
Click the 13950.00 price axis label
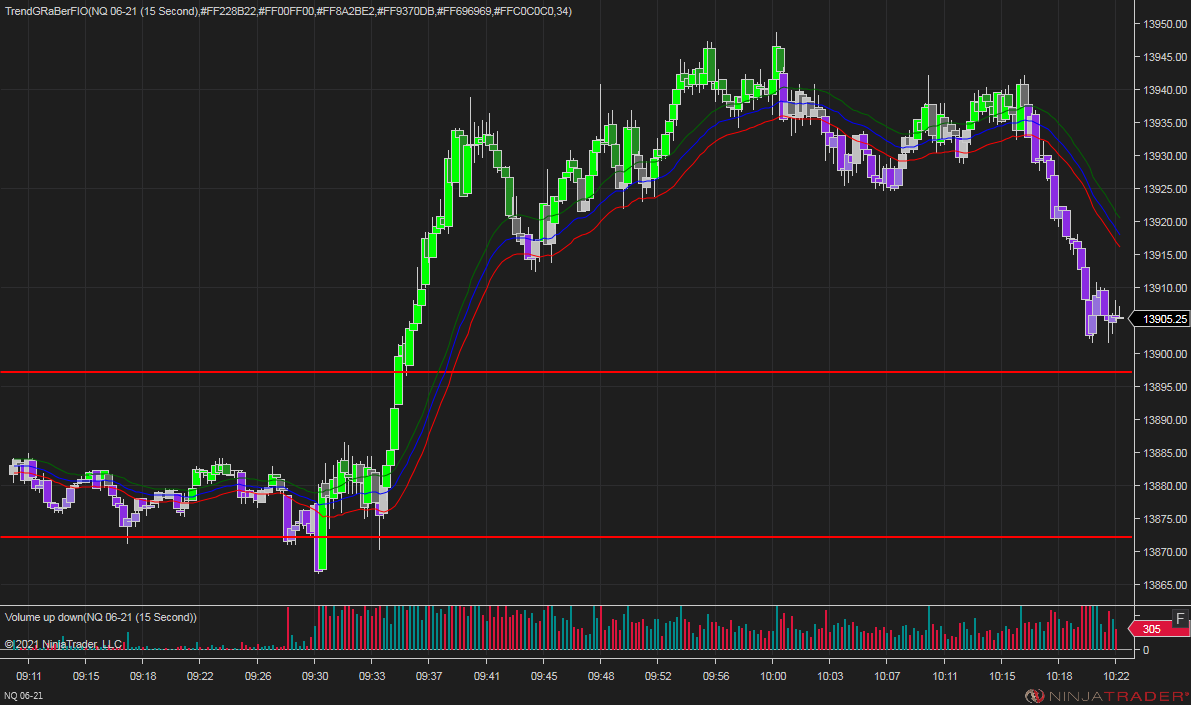pos(1164,24)
